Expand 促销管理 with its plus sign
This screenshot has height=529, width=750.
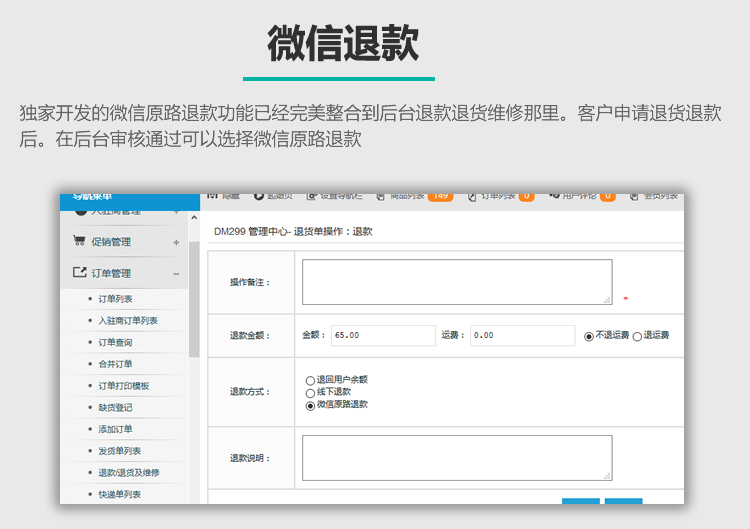(176, 242)
